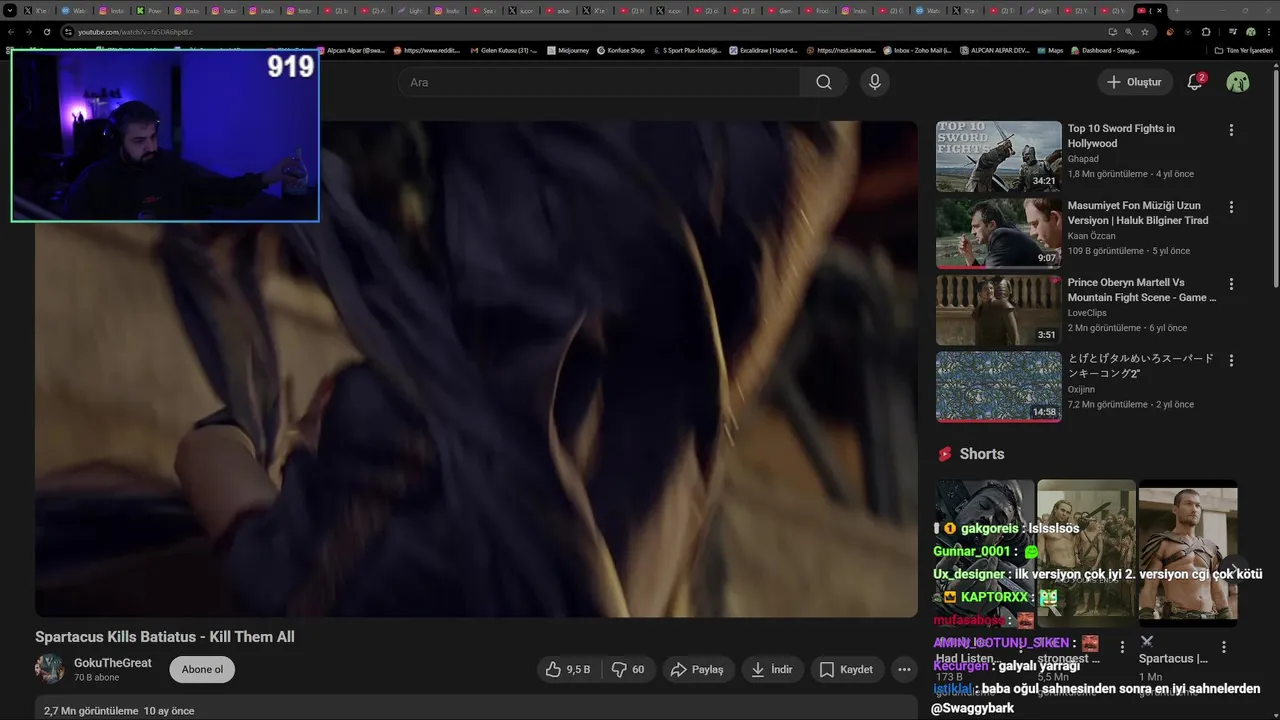
Task: Open the Oxijinn video thumbnail
Action: tap(998, 387)
